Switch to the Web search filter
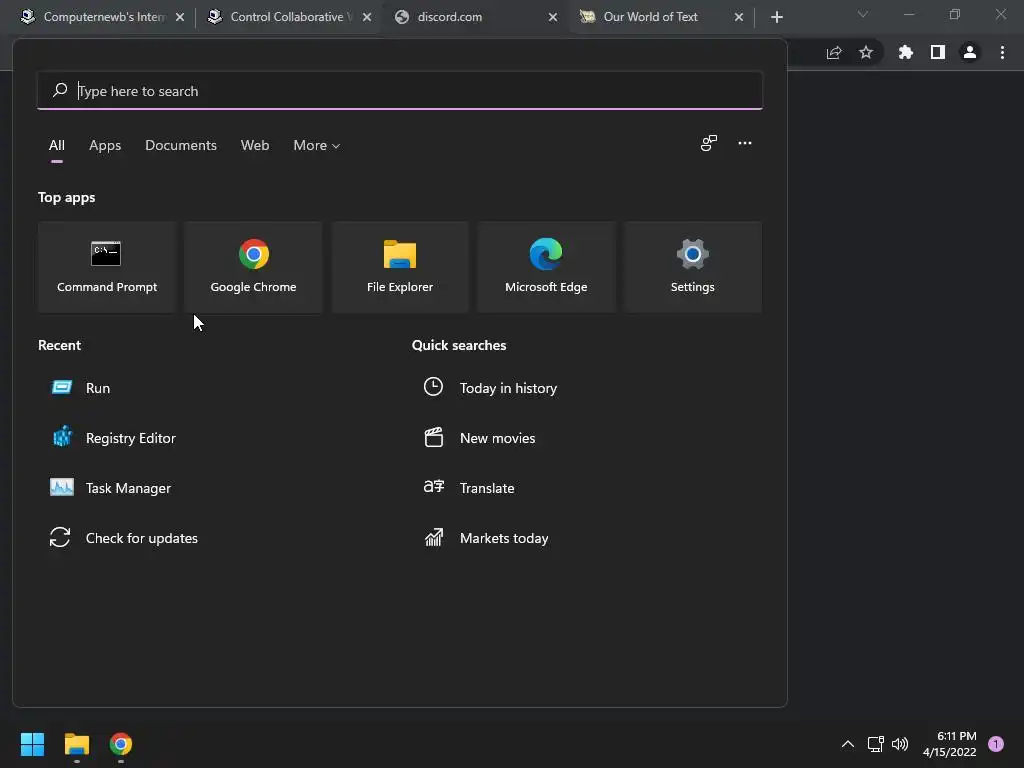Screen dimensions: 1024x768 (x=255, y=145)
